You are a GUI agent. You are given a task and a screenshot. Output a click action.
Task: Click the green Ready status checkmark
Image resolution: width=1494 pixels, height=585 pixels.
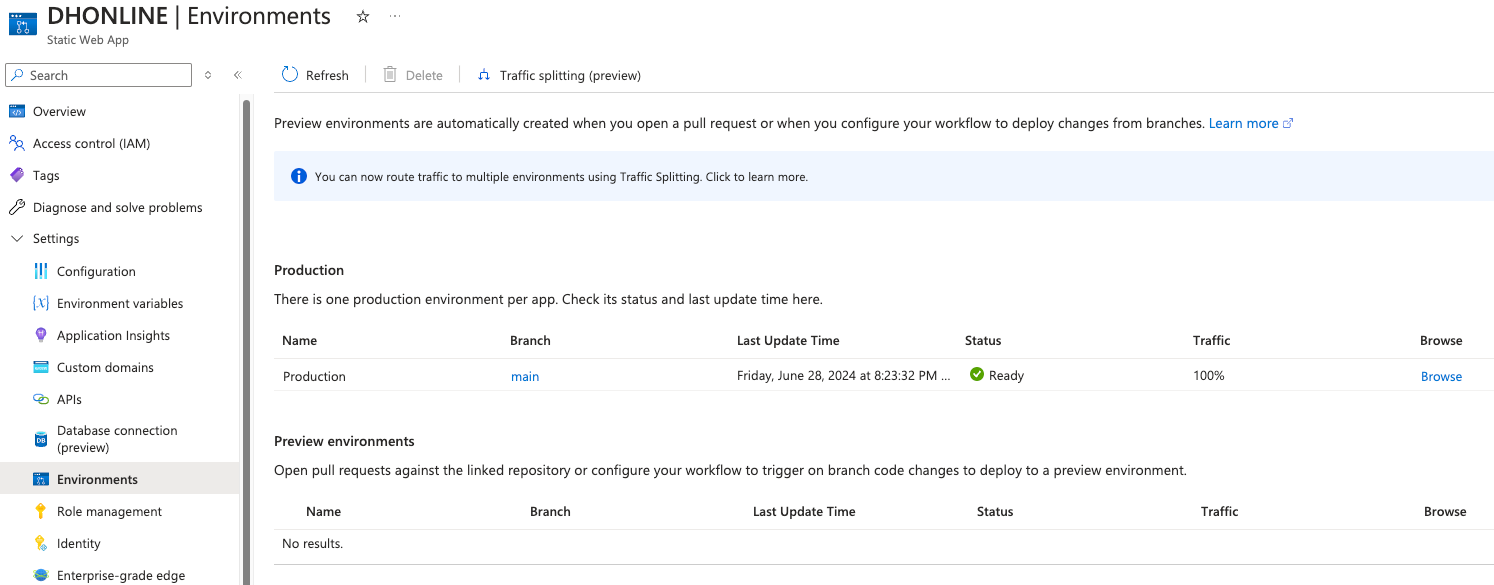(x=976, y=375)
